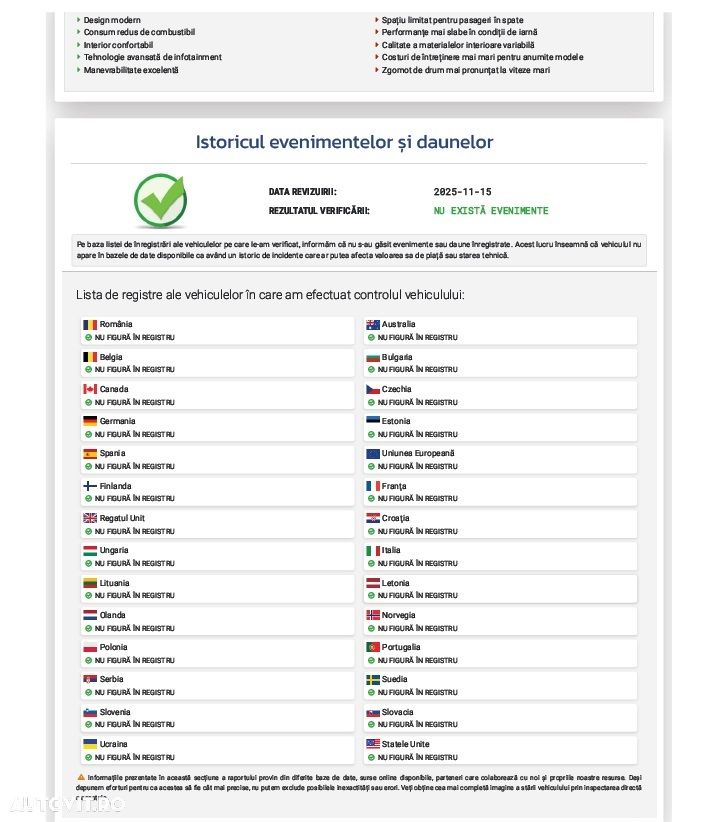The image size is (722, 822).
Task: Select the Ucraina registry entry
Action: point(217,750)
